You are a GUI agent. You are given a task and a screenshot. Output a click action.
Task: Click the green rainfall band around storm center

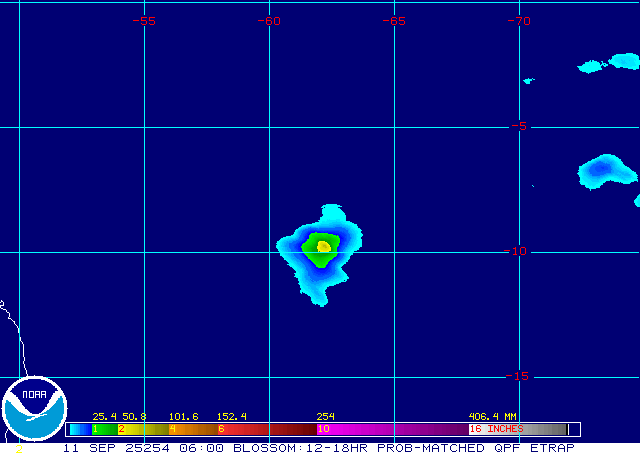[320, 257]
